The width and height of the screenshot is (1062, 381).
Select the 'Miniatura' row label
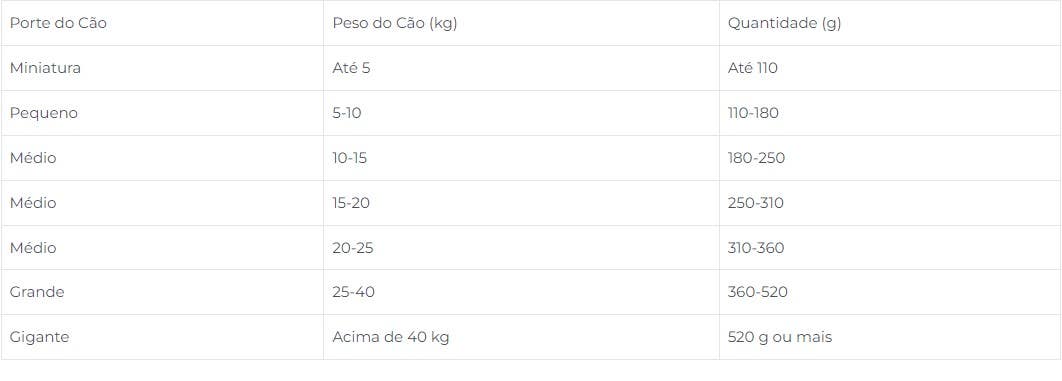[x=163, y=68]
